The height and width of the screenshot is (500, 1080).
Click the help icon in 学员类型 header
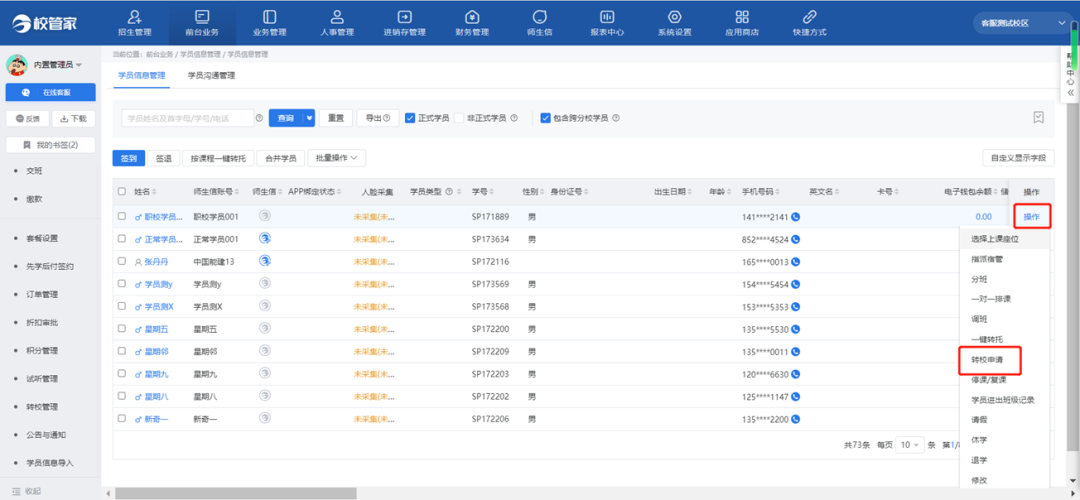click(x=449, y=191)
